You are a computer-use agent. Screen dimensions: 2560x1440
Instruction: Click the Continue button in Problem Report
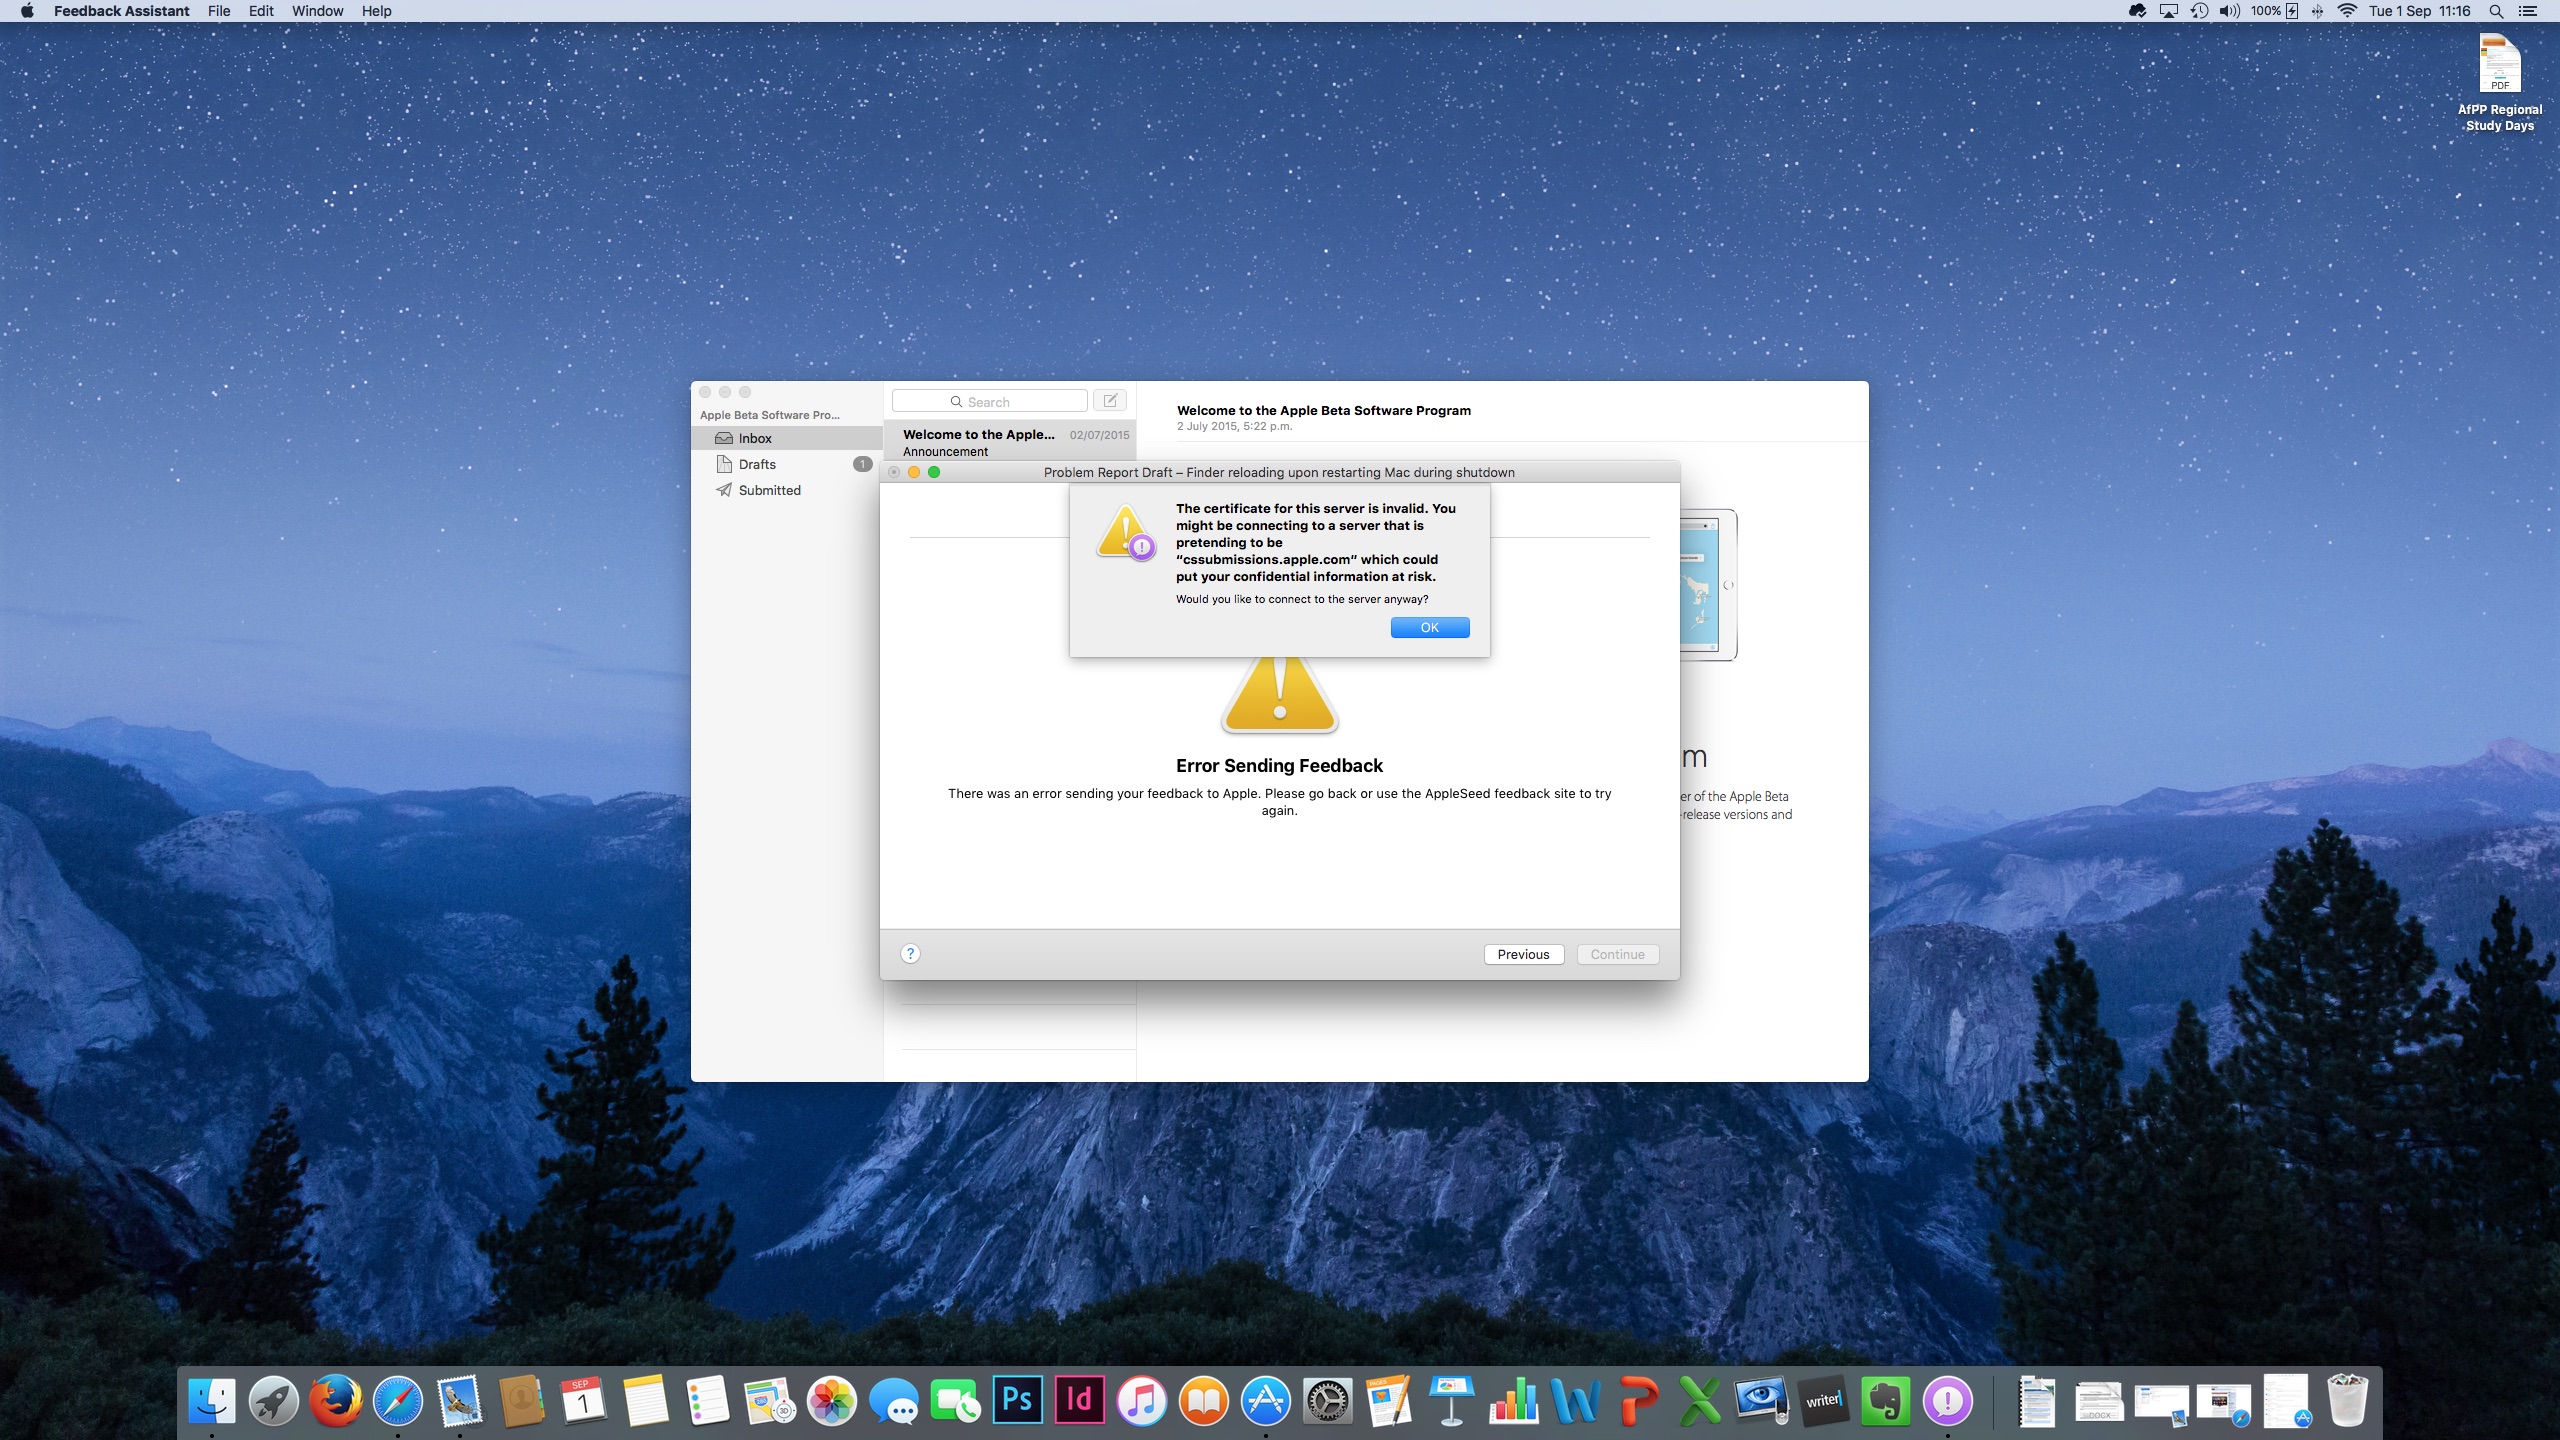pyautogui.click(x=1617, y=954)
